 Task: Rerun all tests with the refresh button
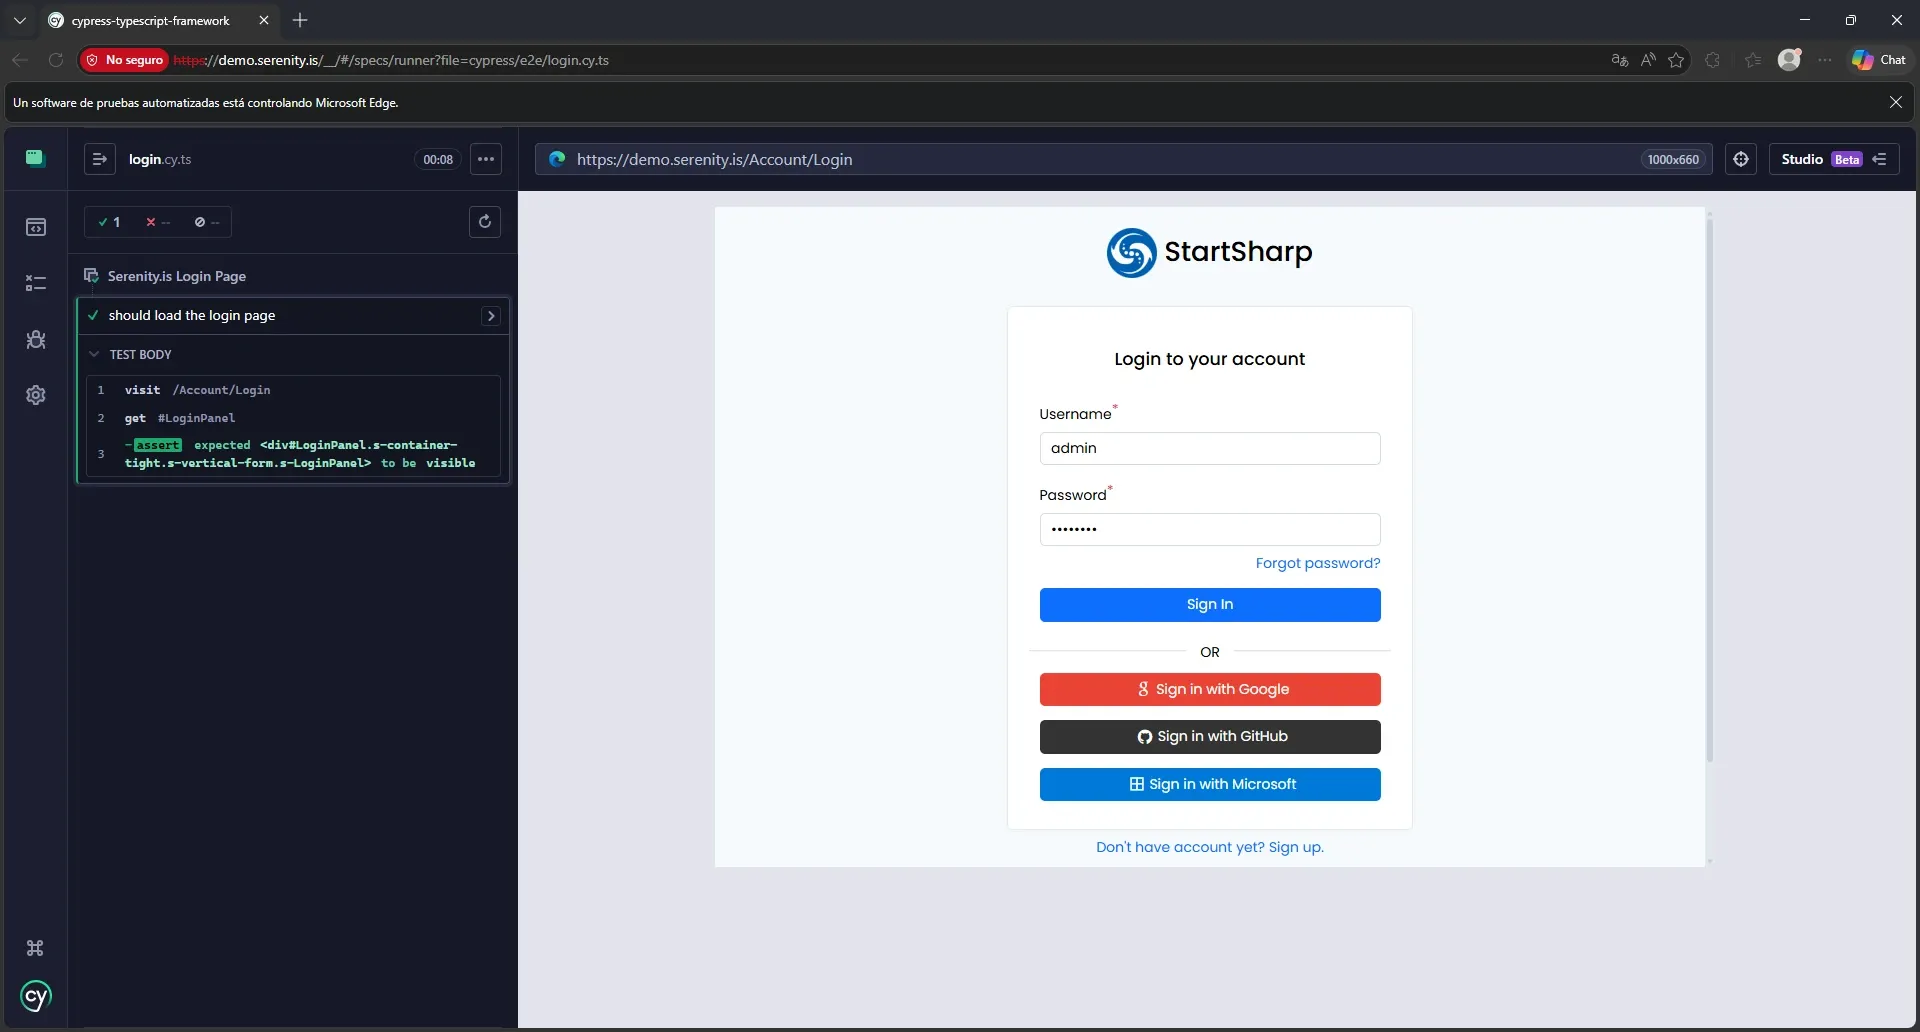coord(485,222)
